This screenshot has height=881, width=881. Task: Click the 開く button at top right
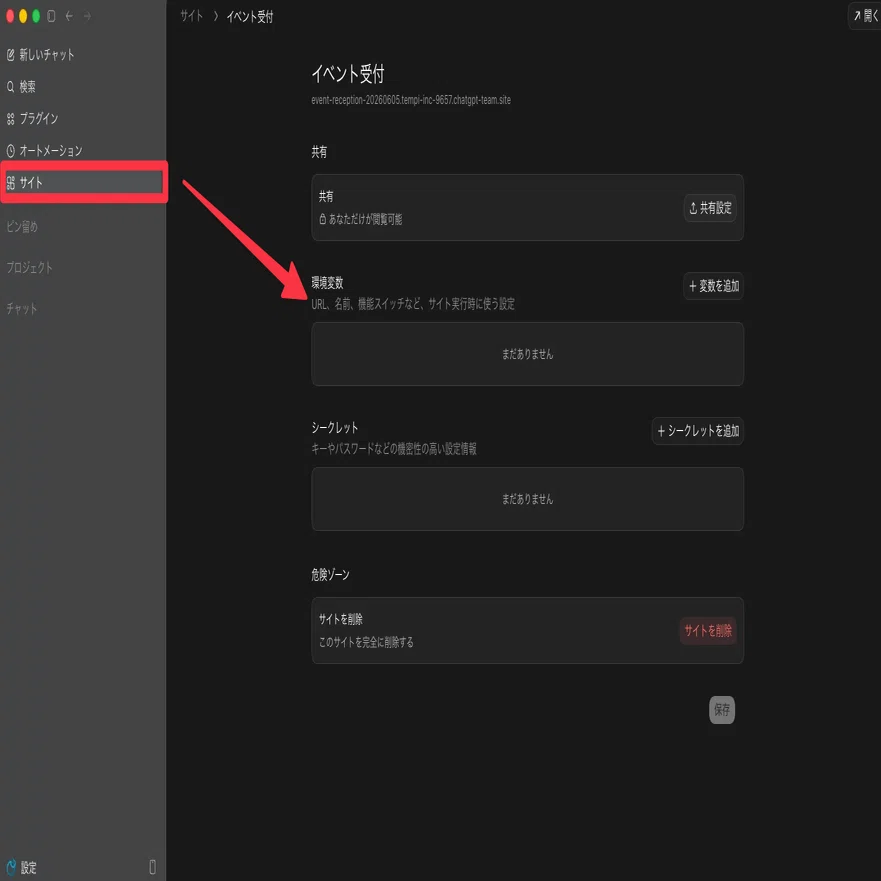tap(865, 16)
